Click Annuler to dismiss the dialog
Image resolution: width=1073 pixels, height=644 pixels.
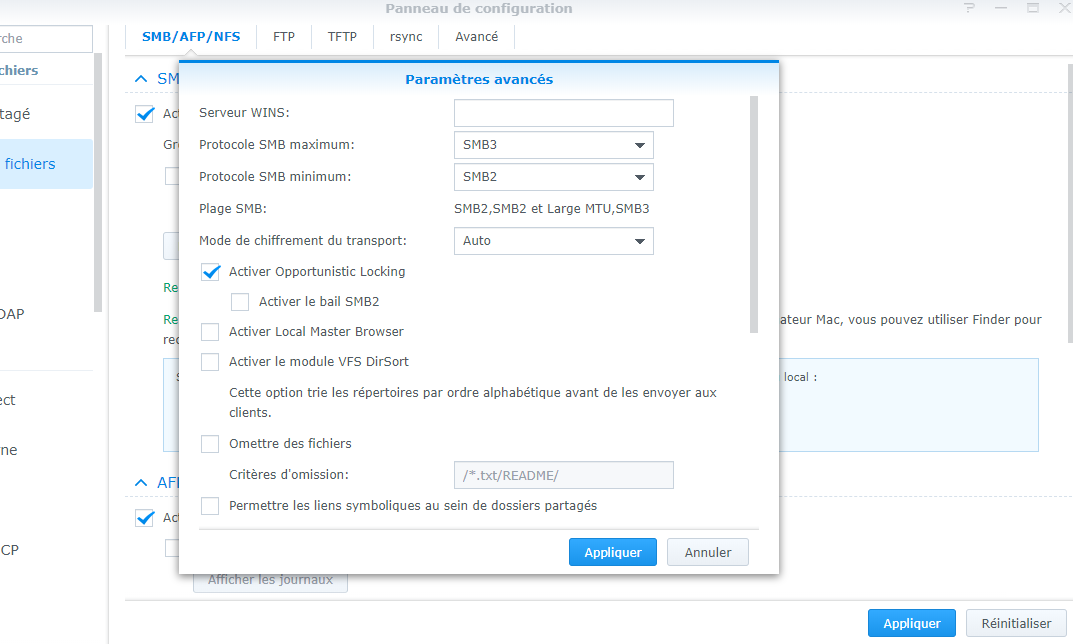(708, 552)
